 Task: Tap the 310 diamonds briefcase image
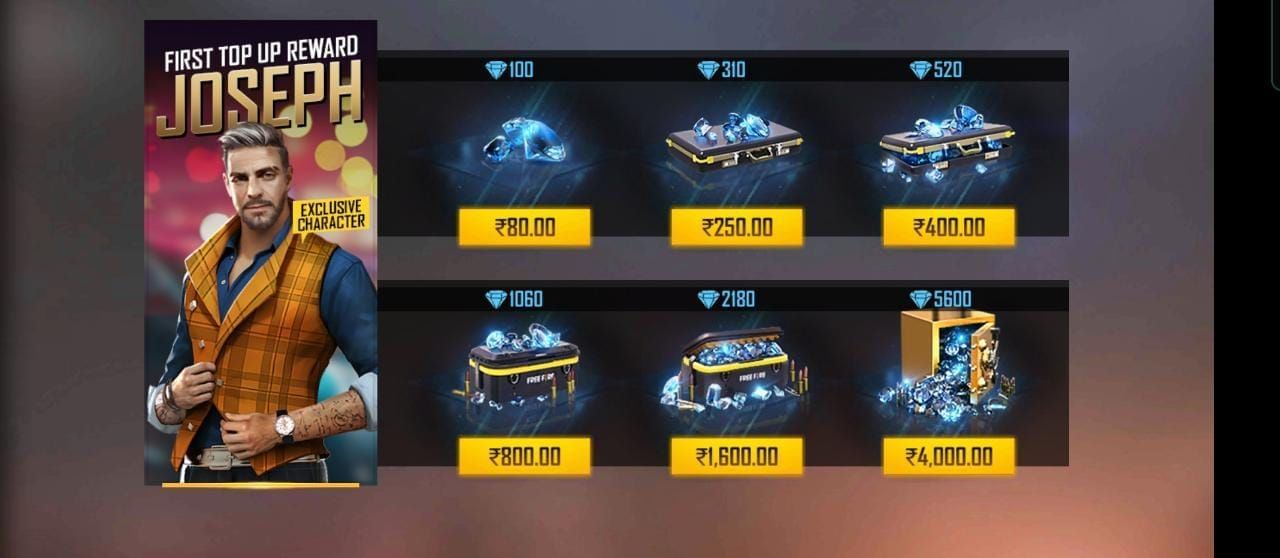coord(735,142)
